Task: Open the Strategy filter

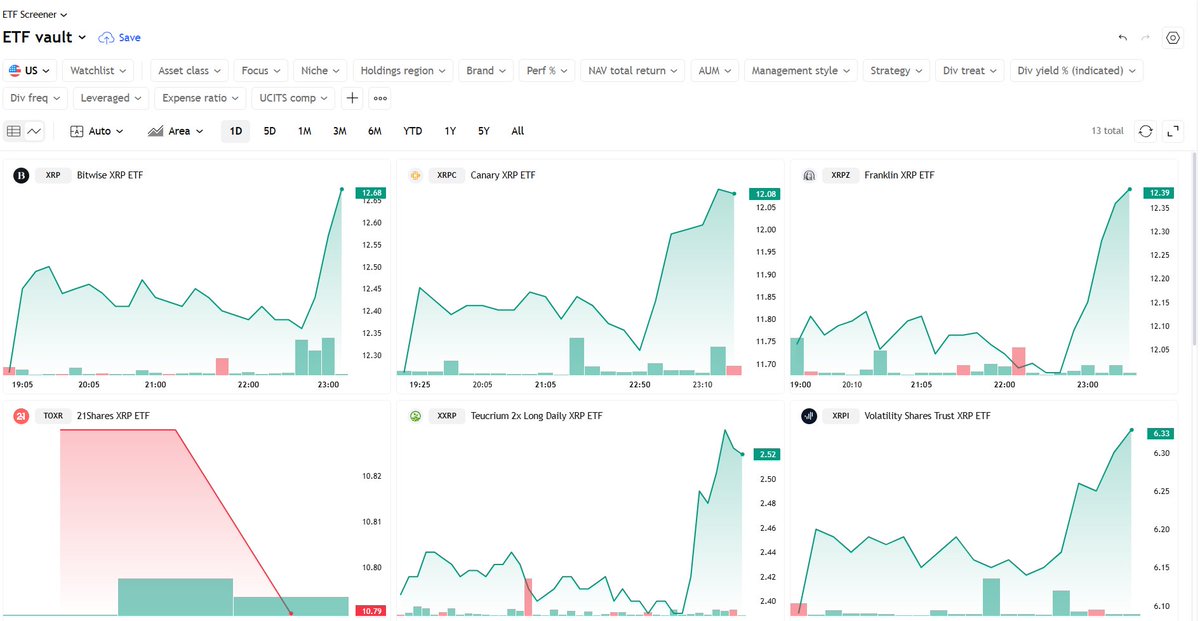Action: (x=897, y=71)
